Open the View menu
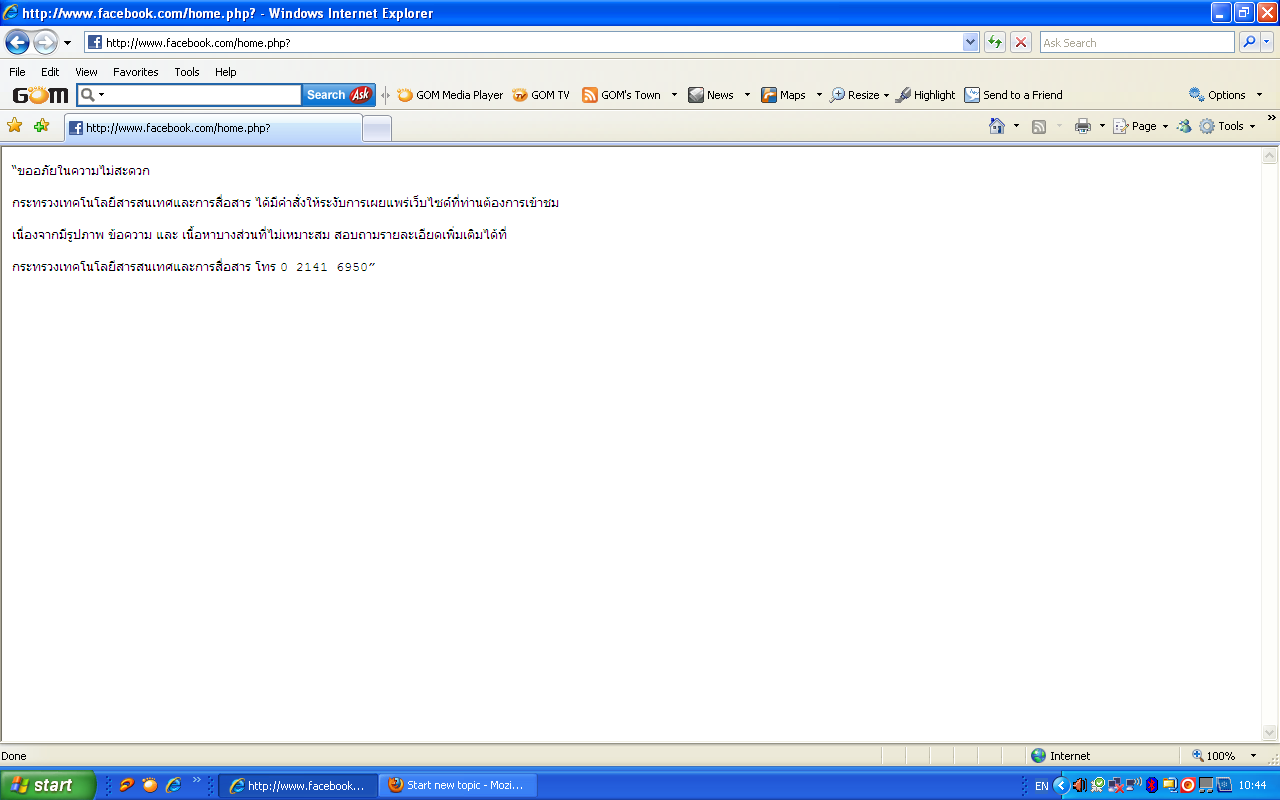Viewport: 1280px width, 800px height. (86, 72)
